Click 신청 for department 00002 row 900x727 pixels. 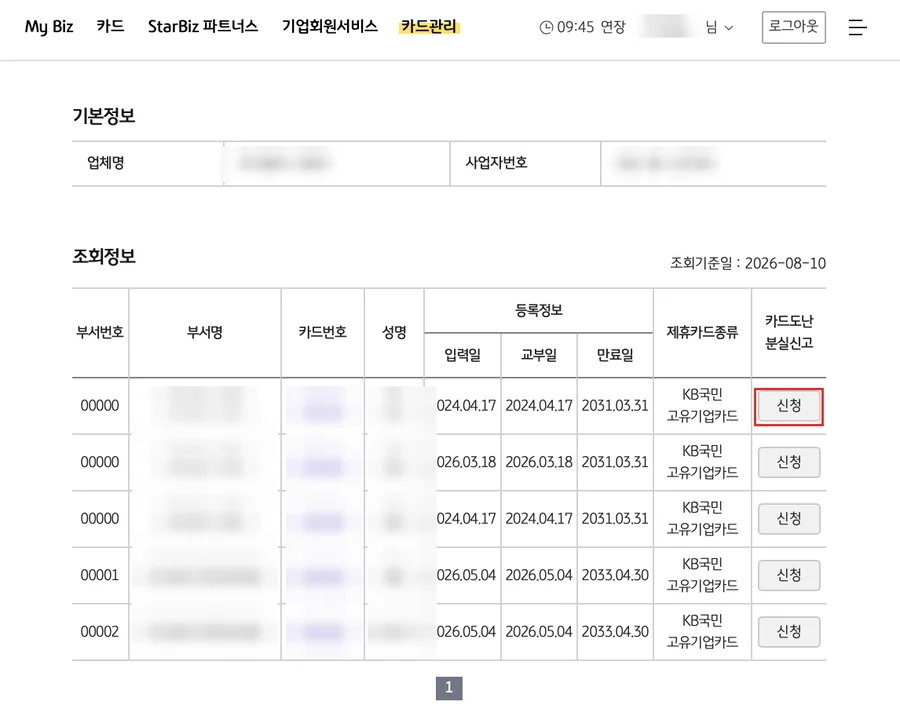[789, 632]
